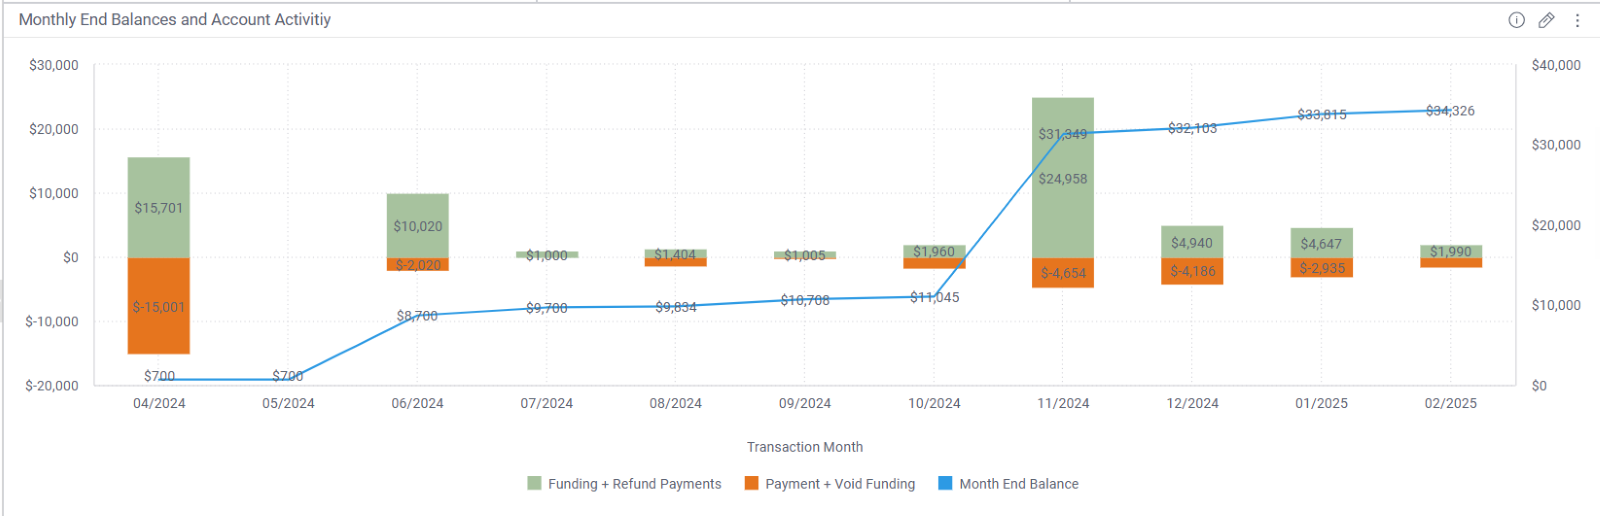This screenshot has width=1600, height=516.
Task: Open the chart info icon
Action: (1516, 20)
